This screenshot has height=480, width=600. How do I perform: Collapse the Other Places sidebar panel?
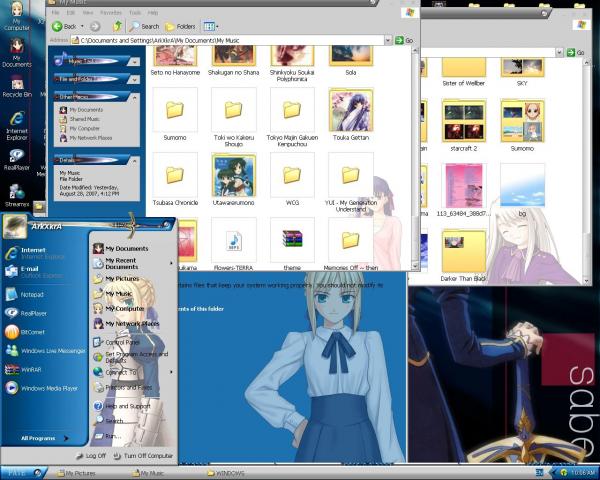point(134,97)
